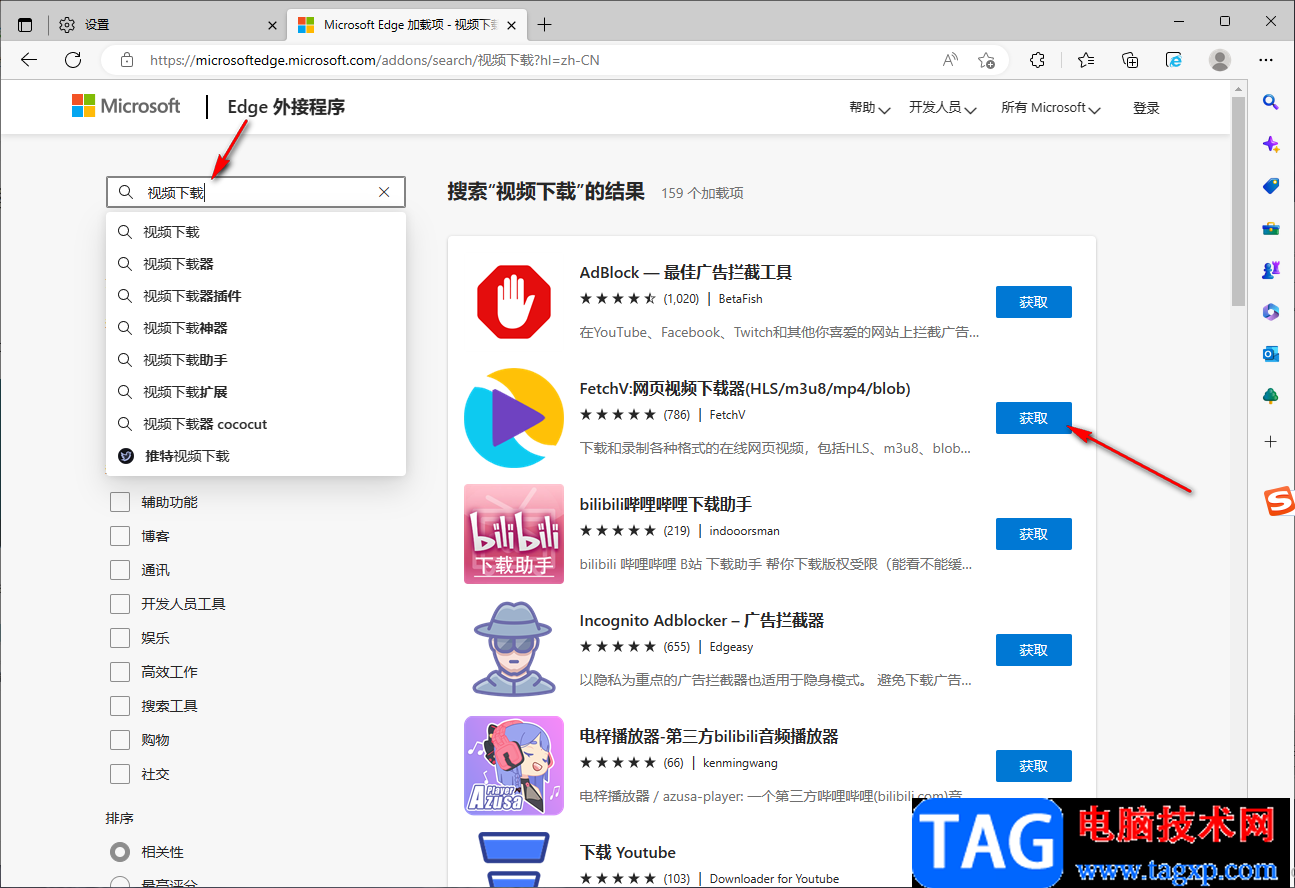Choose suggestion 视频下载器 cococut
The width and height of the screenshot is (1295, 888).
point(256,424)
